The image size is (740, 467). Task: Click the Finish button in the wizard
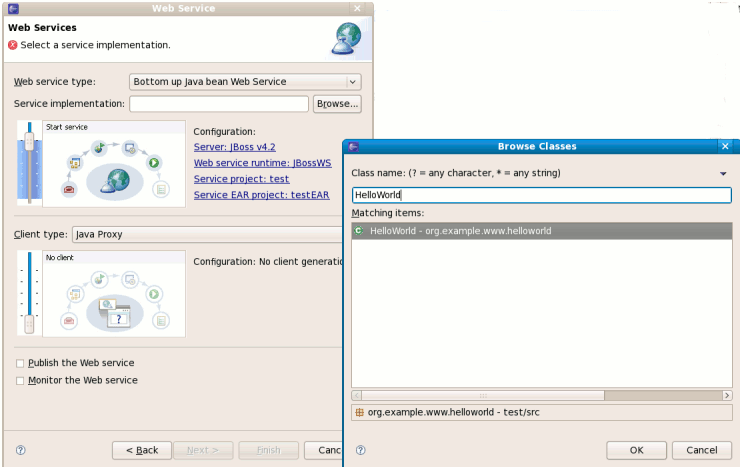tap(269, 450)
